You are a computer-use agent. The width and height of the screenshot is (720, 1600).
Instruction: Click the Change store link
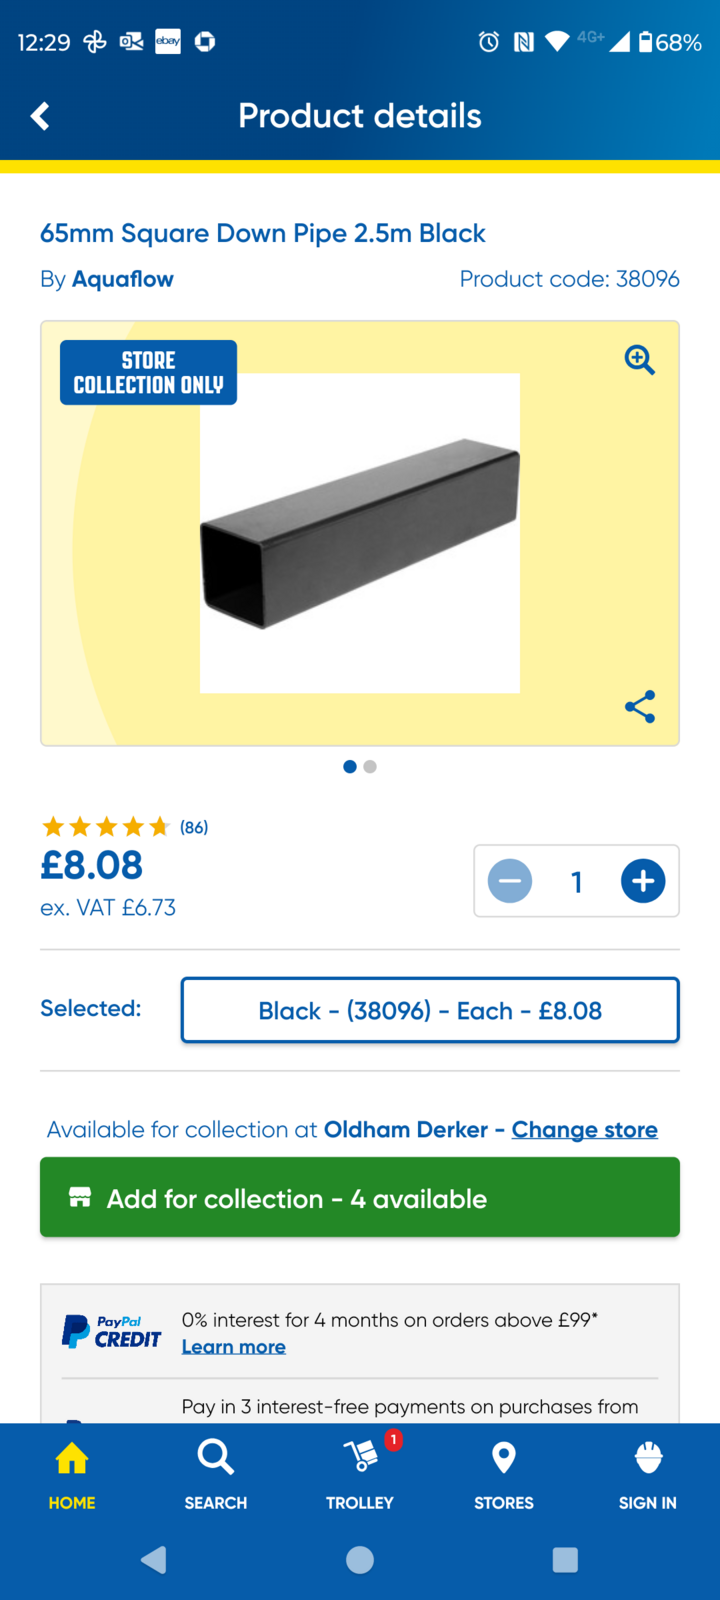[x=584, y=1129]
